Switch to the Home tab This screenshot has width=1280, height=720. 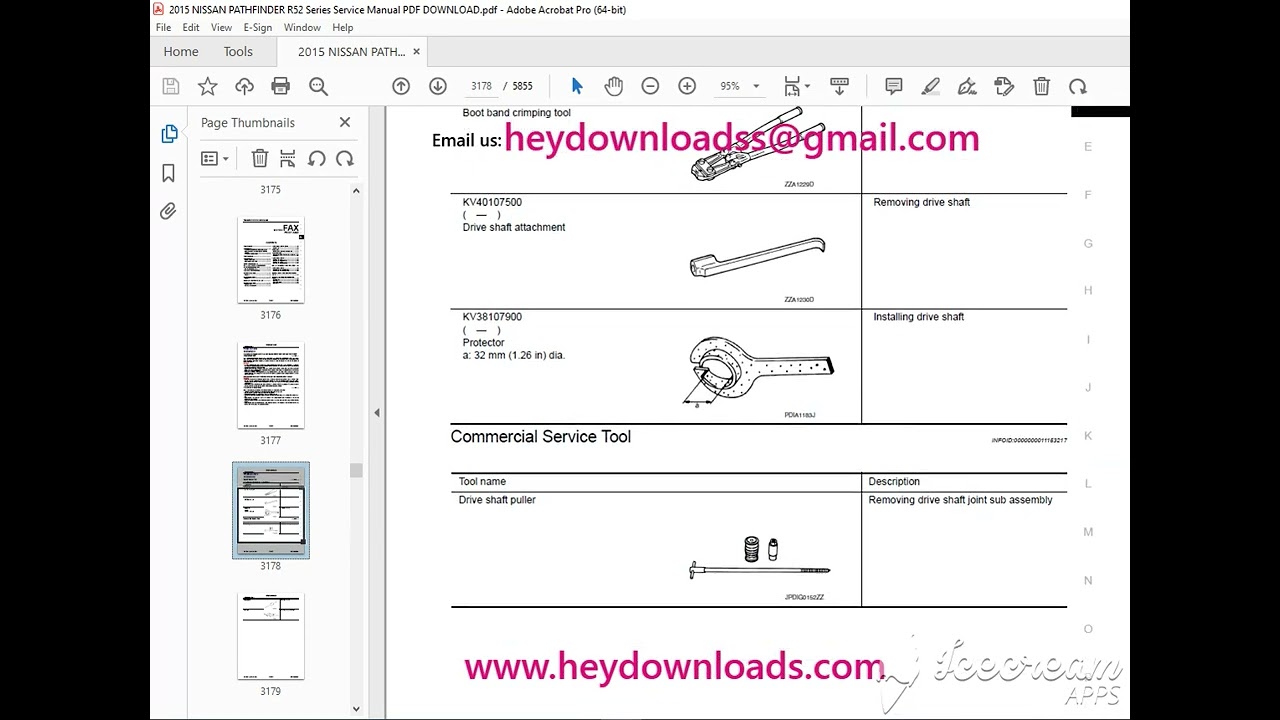pyautogui.click(x=181, y=52)
